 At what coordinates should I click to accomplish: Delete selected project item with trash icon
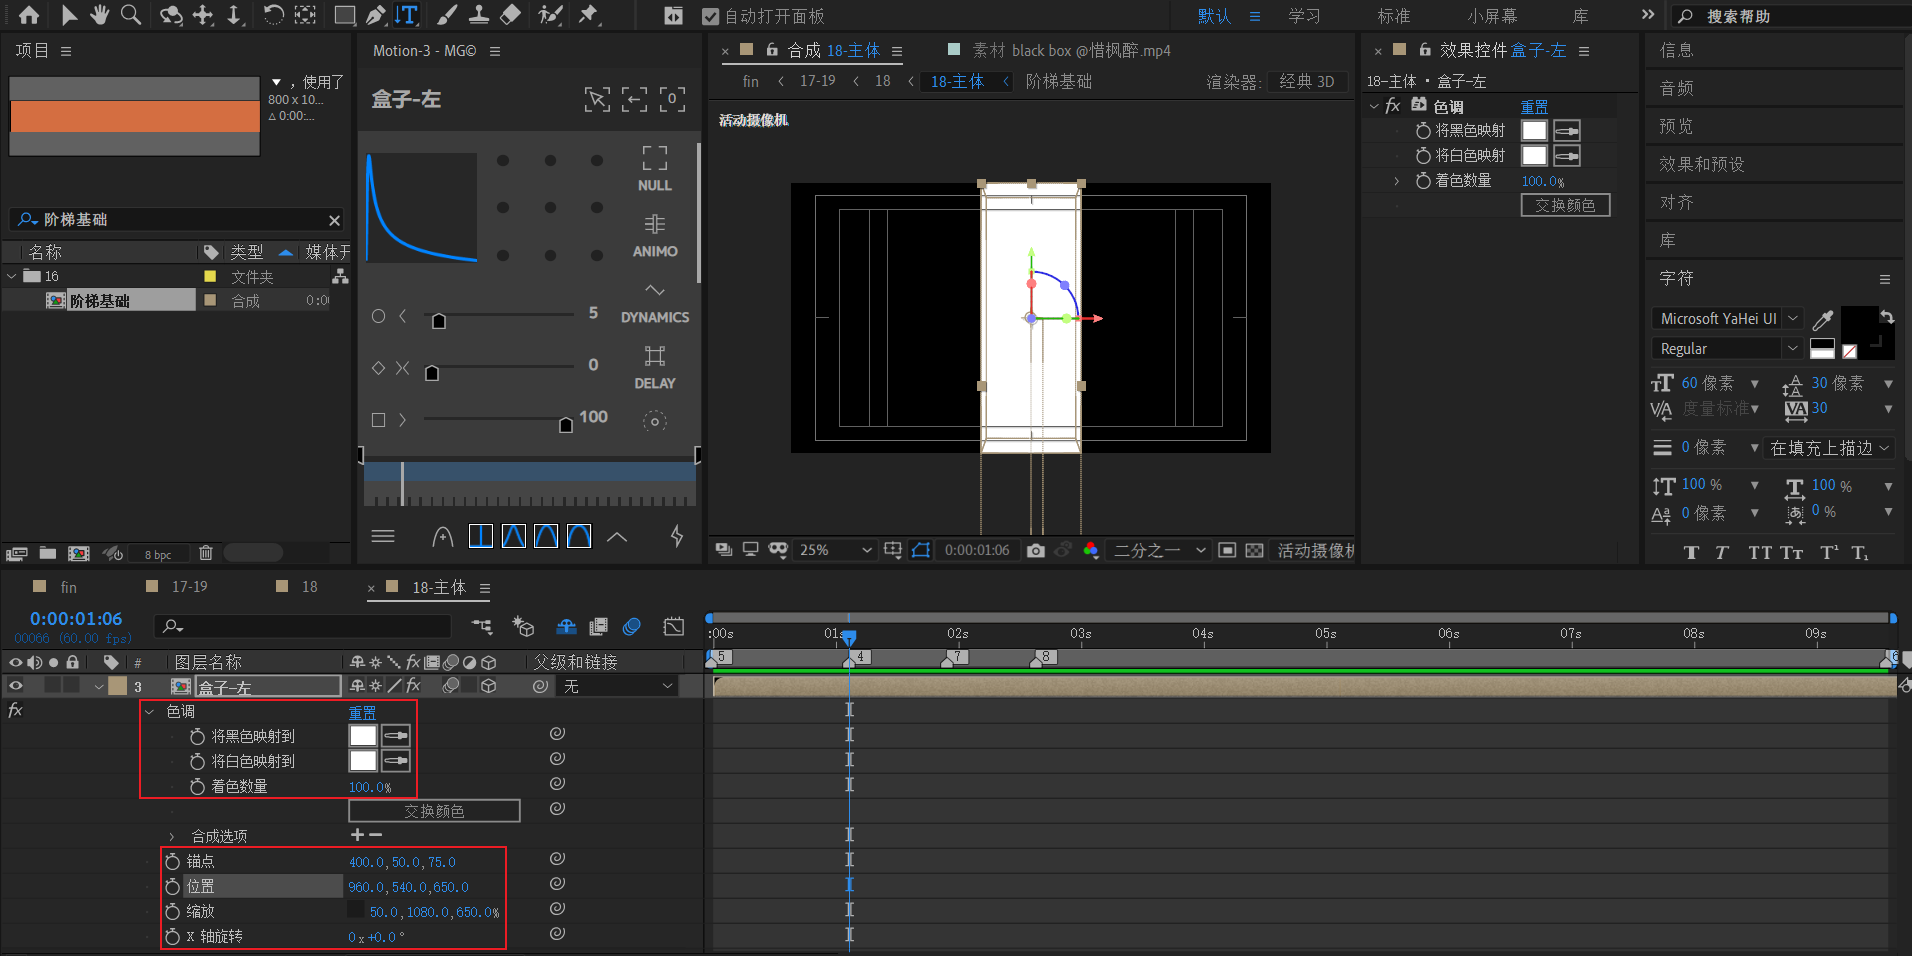coord(206,553)
